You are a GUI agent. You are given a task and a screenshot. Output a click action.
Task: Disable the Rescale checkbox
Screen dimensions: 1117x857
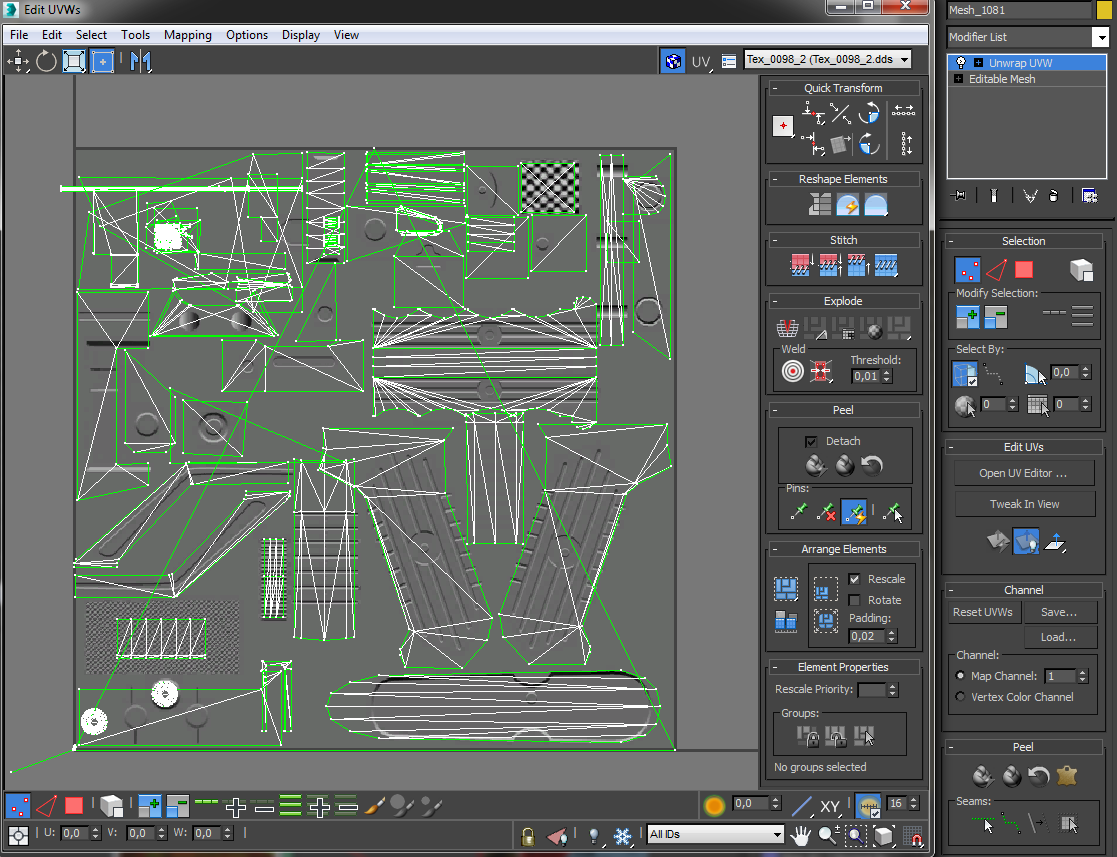(854, 579)
